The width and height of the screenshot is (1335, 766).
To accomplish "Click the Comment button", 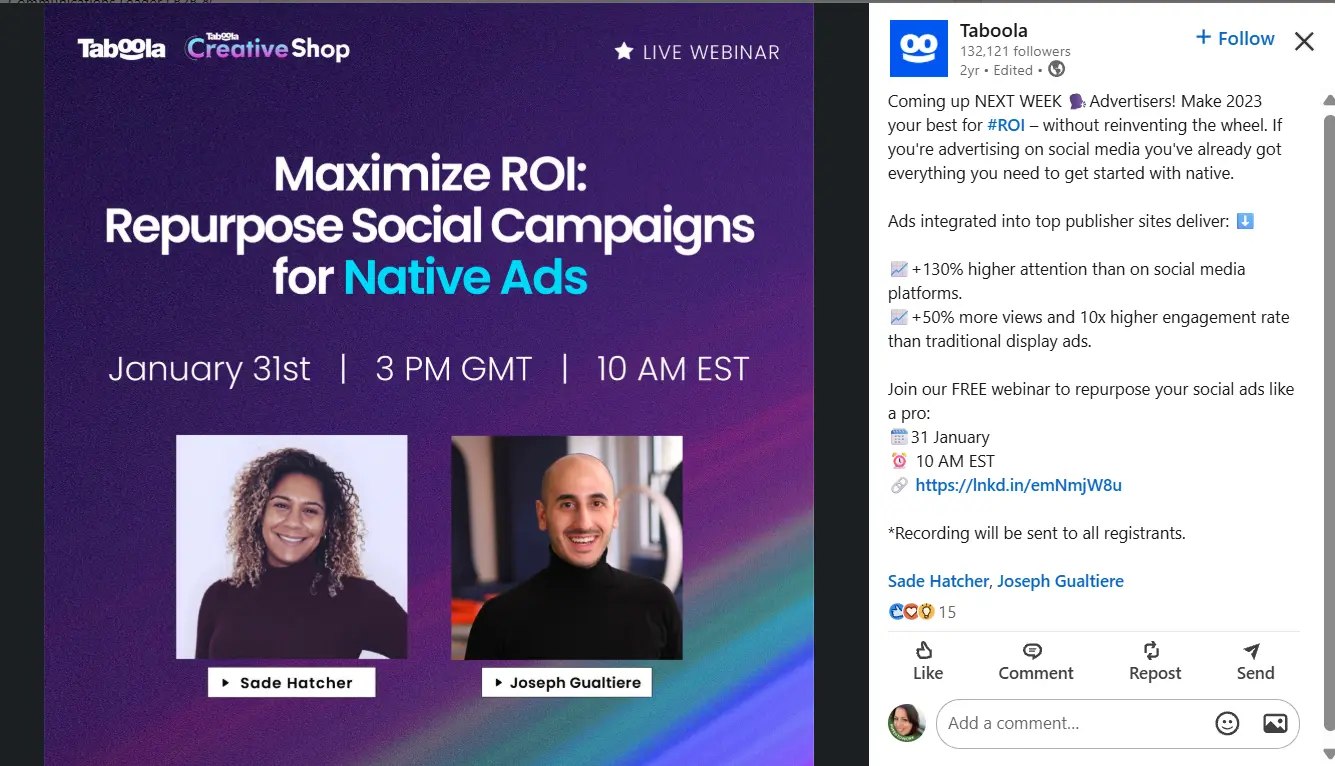I will [1035, 662].
